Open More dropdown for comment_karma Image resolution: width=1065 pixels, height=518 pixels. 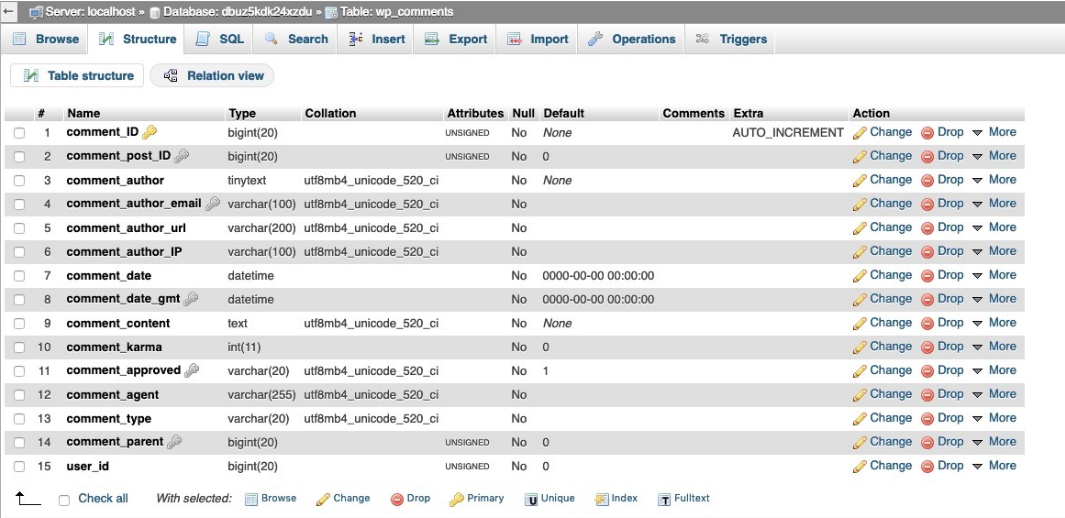[994, 347]
